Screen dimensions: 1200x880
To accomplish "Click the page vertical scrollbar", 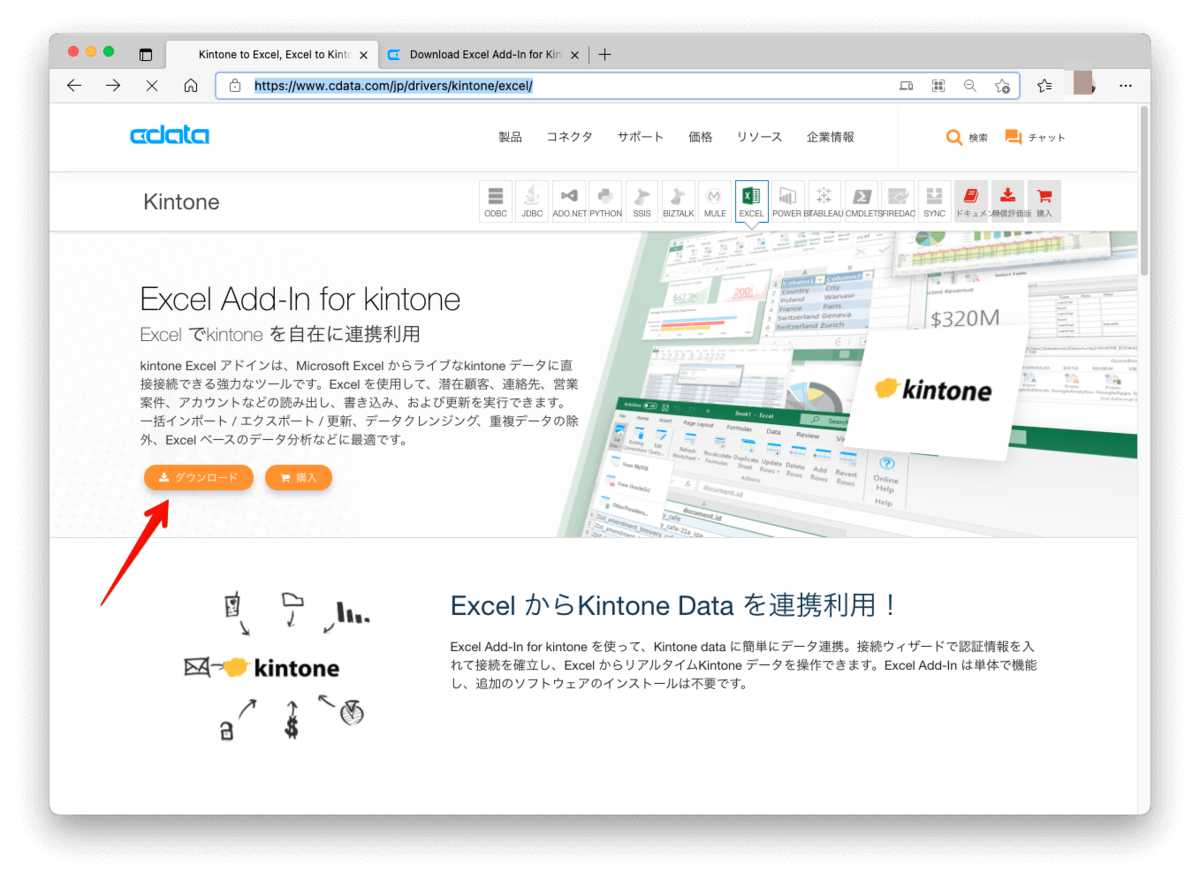I will click(x=1143, y=190).
